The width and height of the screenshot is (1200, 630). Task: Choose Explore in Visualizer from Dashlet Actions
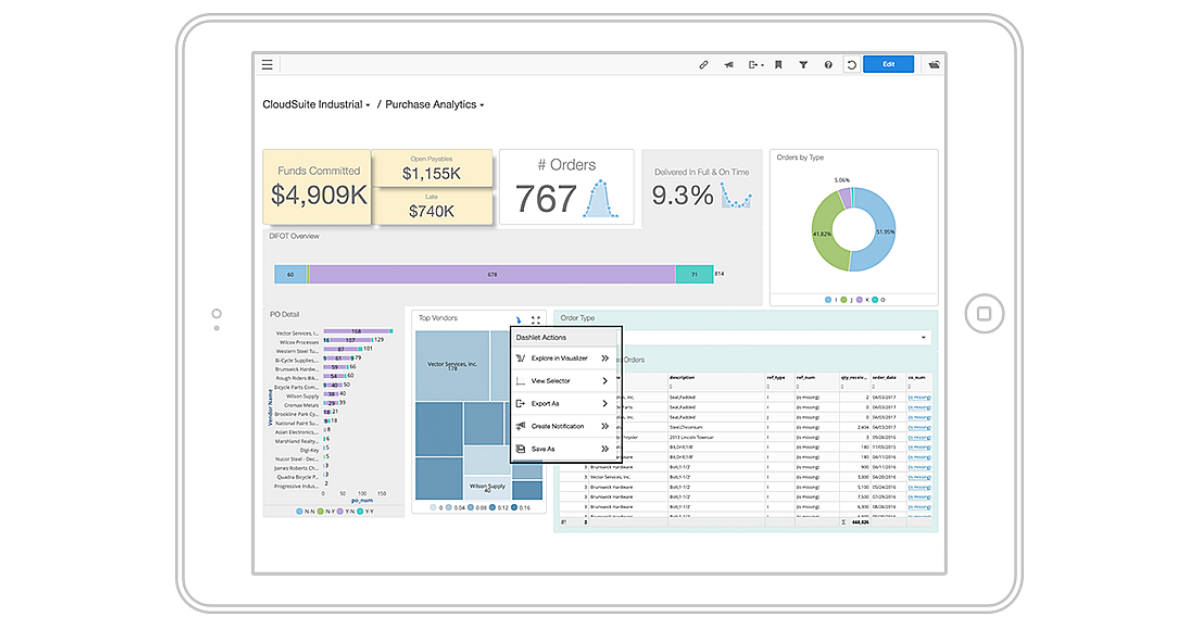click(560, 359)
